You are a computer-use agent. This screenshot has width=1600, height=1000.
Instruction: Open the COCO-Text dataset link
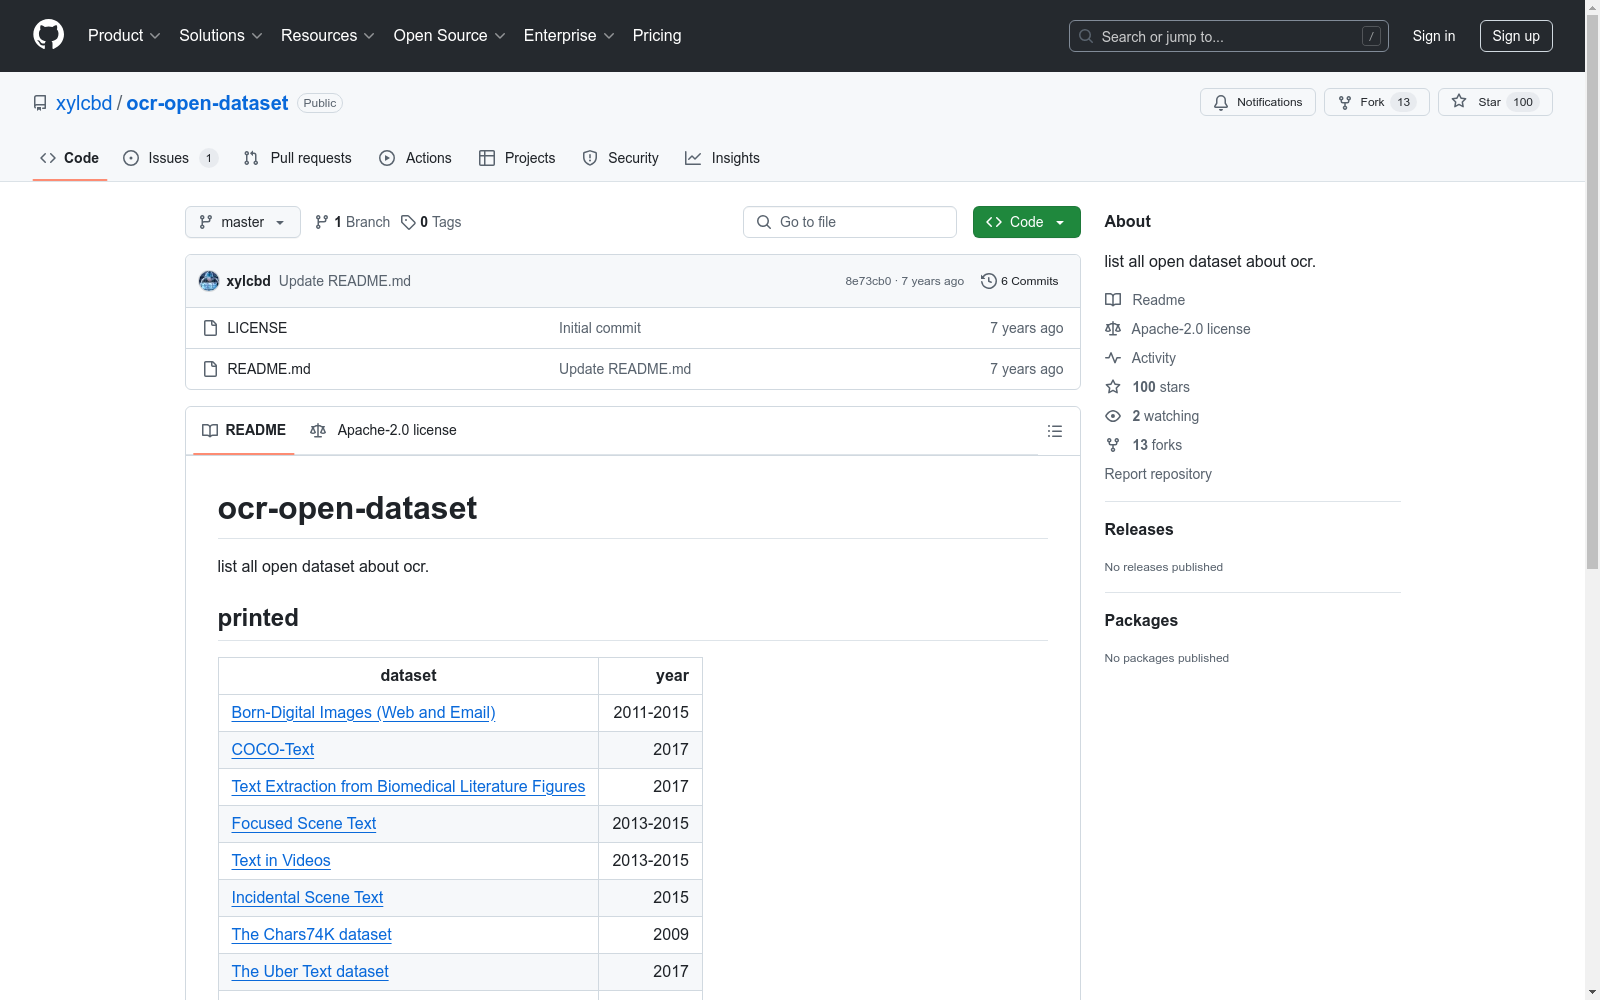pos(273,750)
